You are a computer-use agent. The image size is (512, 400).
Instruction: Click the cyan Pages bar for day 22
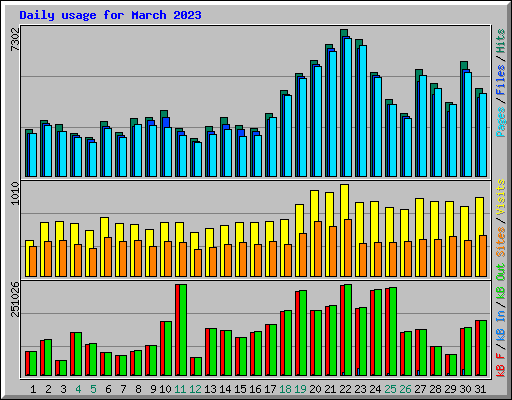coord(348,107)
